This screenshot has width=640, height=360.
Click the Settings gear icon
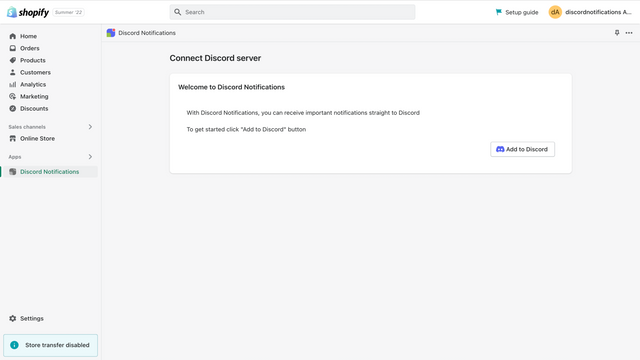click(x=13, y=318)
